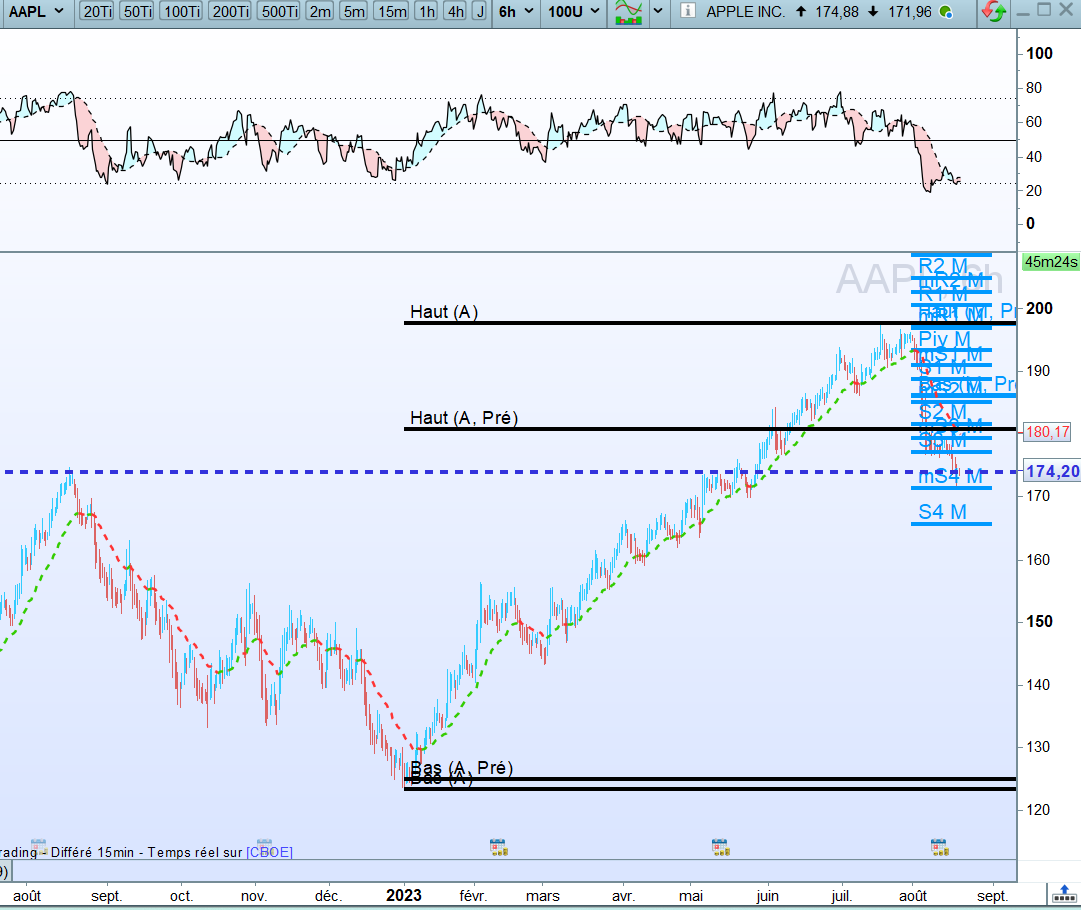Click the 2023 year marker on time axis
The width and height of the screenshot is (1081, 910).
tap(404, 896)
